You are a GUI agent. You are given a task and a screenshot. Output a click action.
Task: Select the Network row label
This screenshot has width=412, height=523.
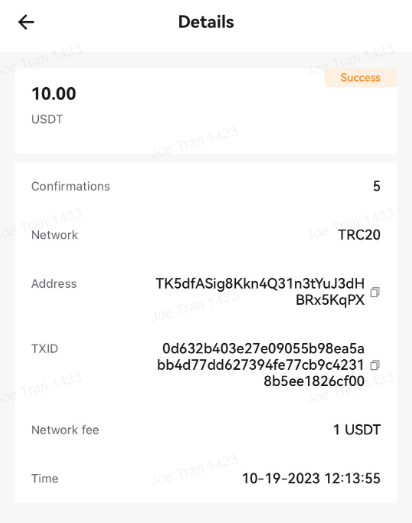(55, 235)
